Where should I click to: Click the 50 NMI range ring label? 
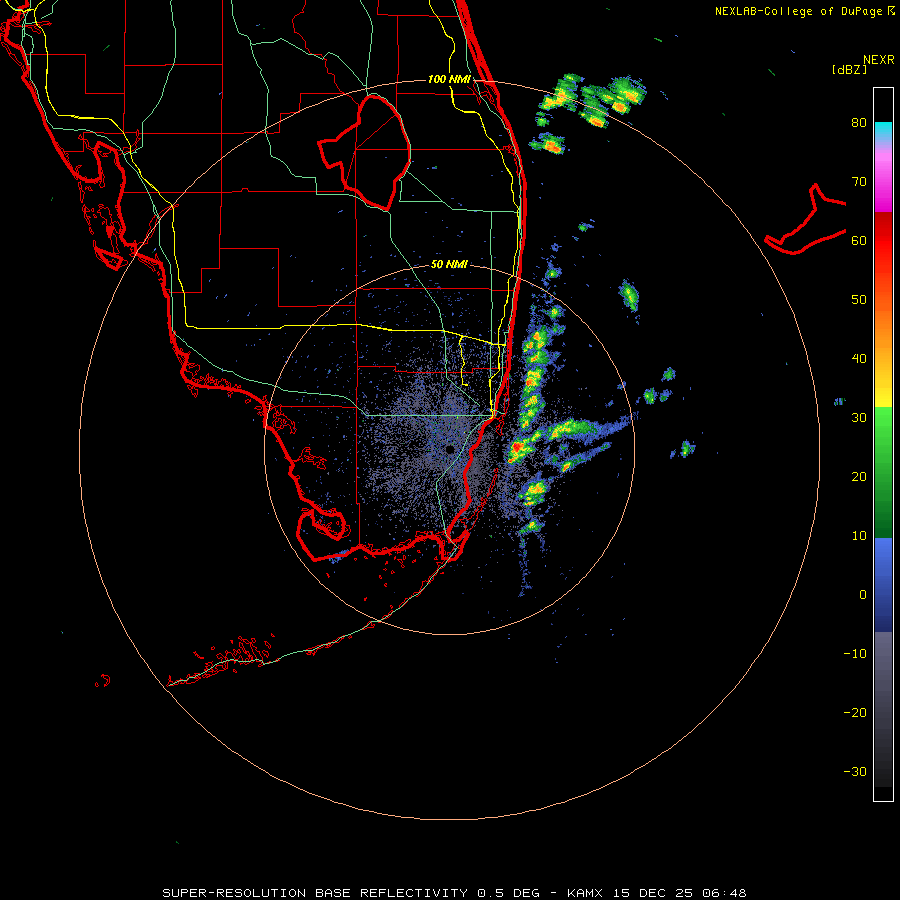click(x=449, y=265)
